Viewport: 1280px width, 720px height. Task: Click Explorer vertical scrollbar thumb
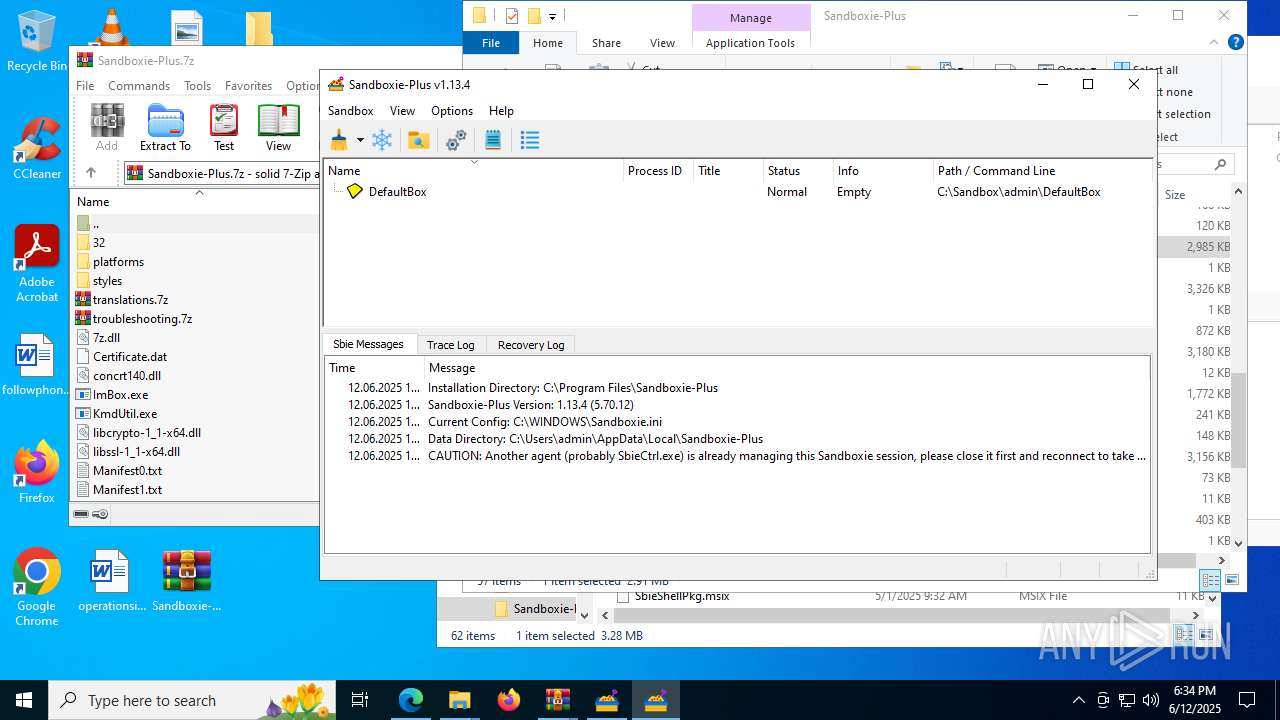(1238, 418)
